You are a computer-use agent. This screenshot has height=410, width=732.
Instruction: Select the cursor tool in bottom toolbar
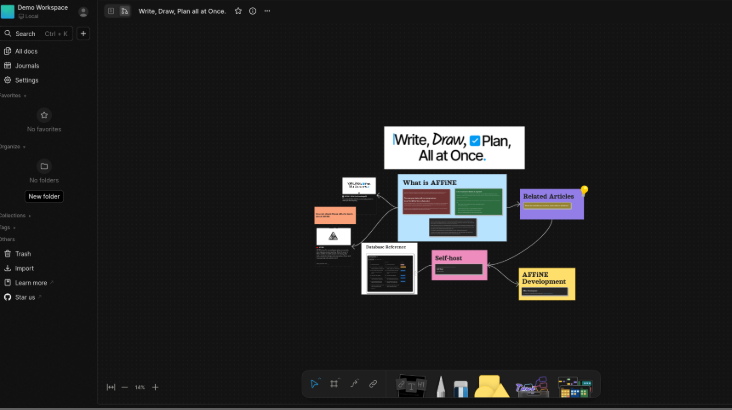point(314,384)
